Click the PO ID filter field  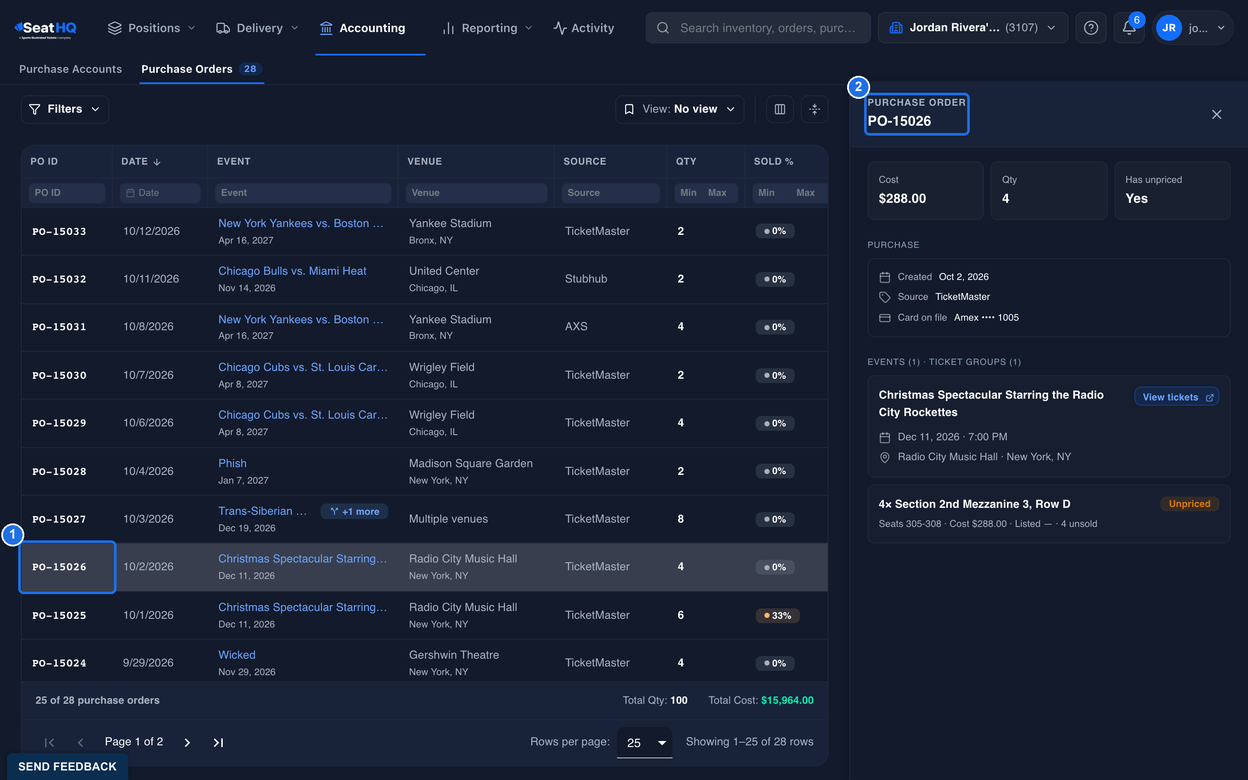(x=66, y=193)
